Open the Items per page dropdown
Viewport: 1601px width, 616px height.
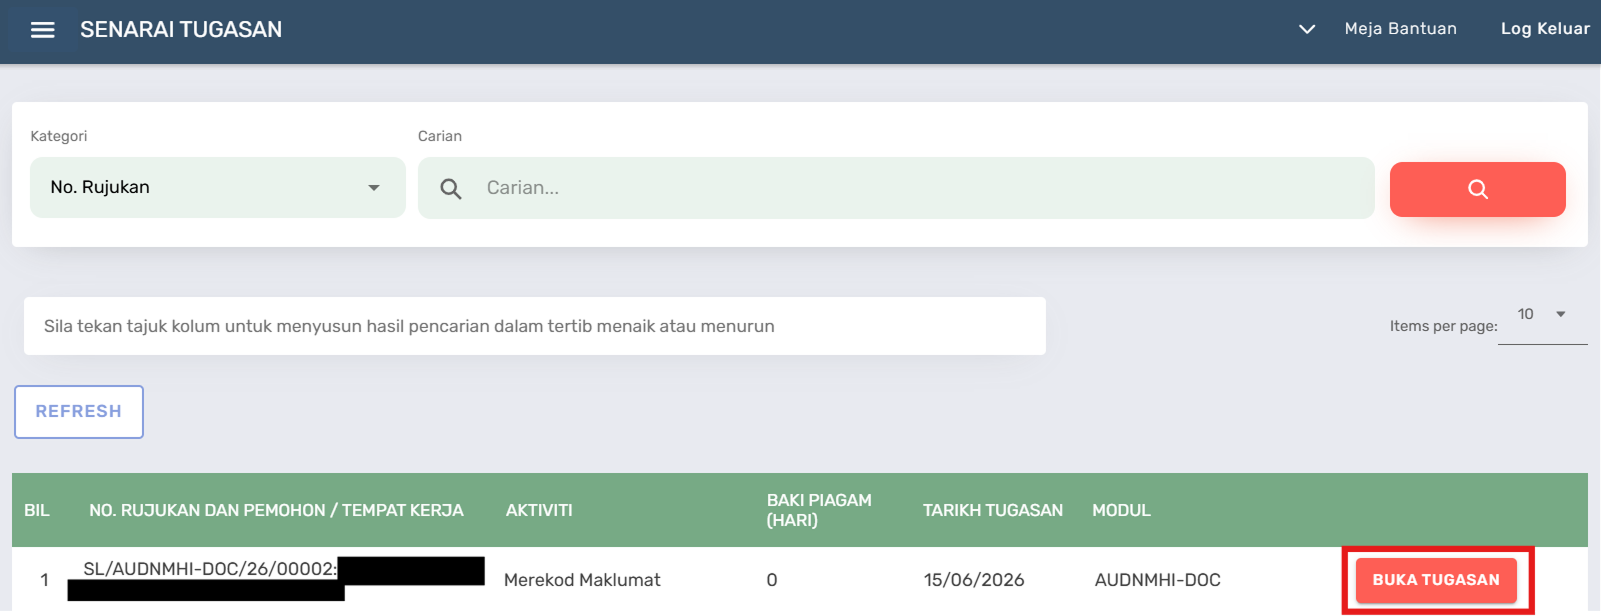(x=1542, y=315)
